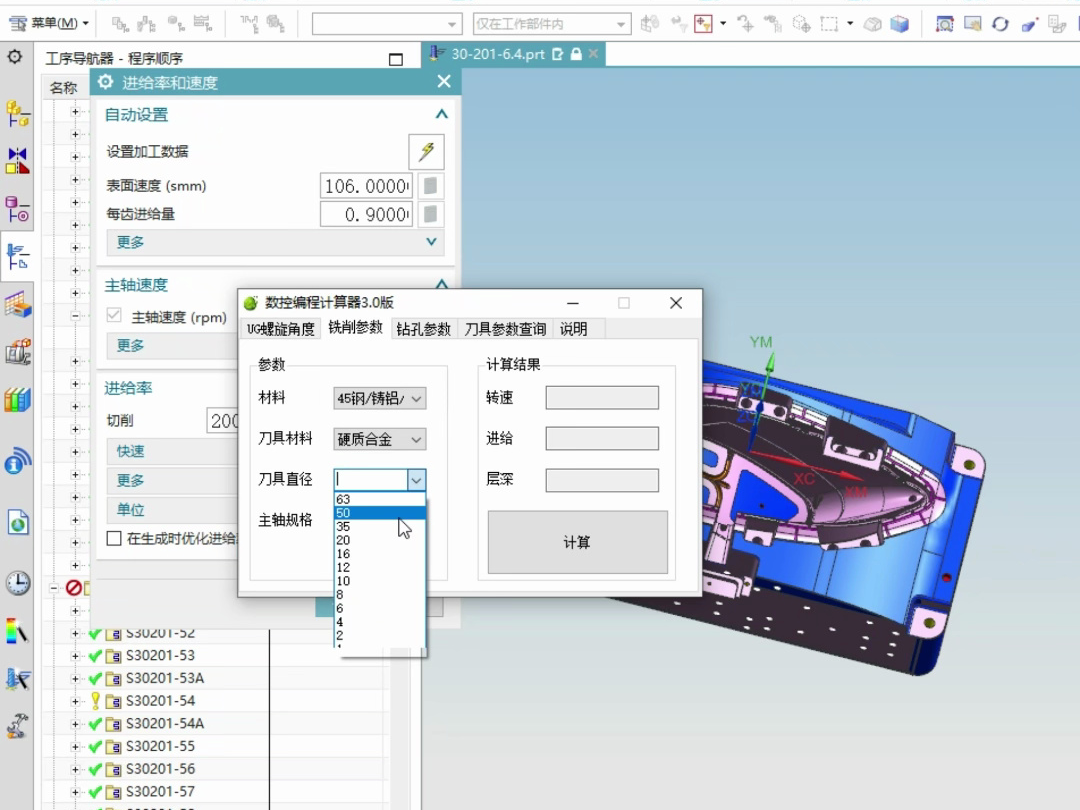Open the Reuse Library sidebar icon

click(17, 351)
